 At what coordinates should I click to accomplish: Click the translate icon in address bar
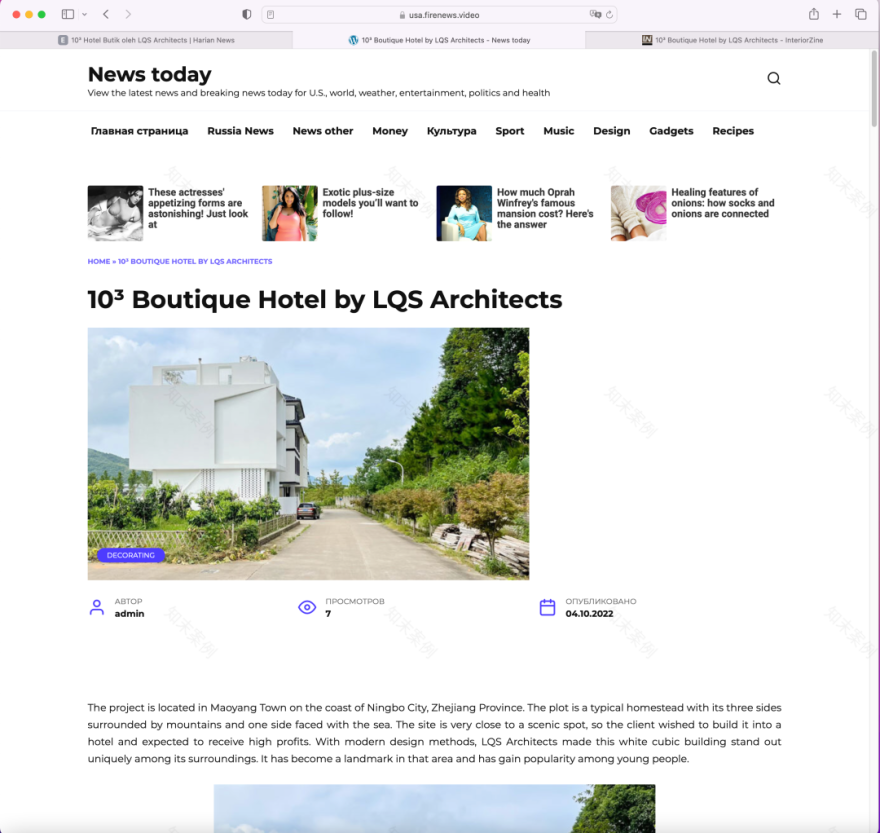pos(595,15)
